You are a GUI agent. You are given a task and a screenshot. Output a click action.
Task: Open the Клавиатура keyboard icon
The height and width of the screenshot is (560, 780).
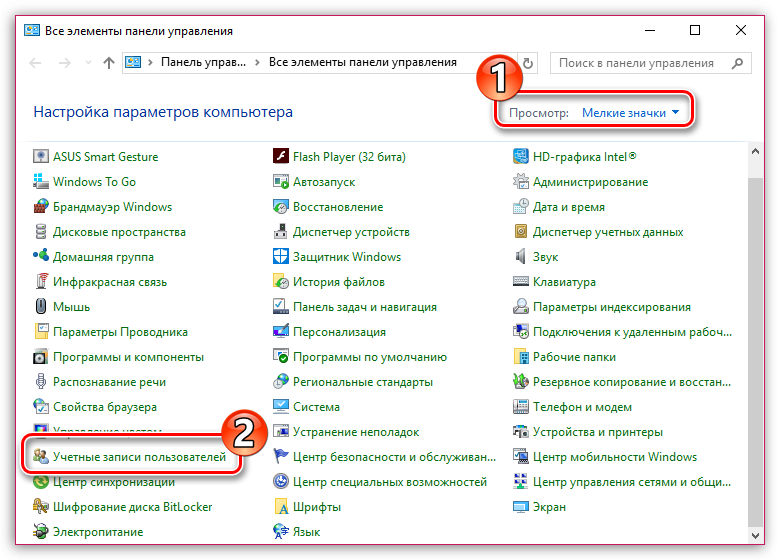520,281
